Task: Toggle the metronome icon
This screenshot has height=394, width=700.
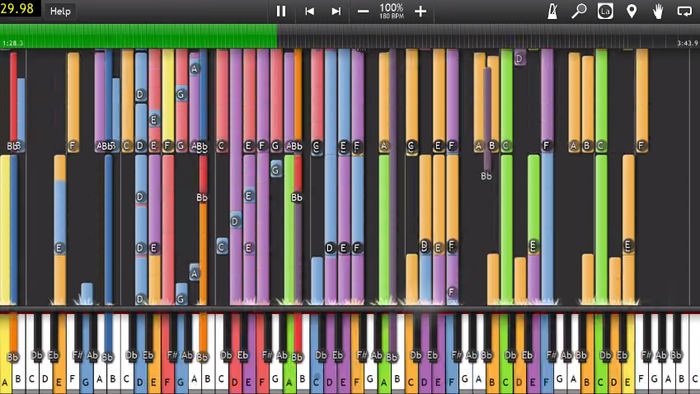Action: [x=553, y=11]
